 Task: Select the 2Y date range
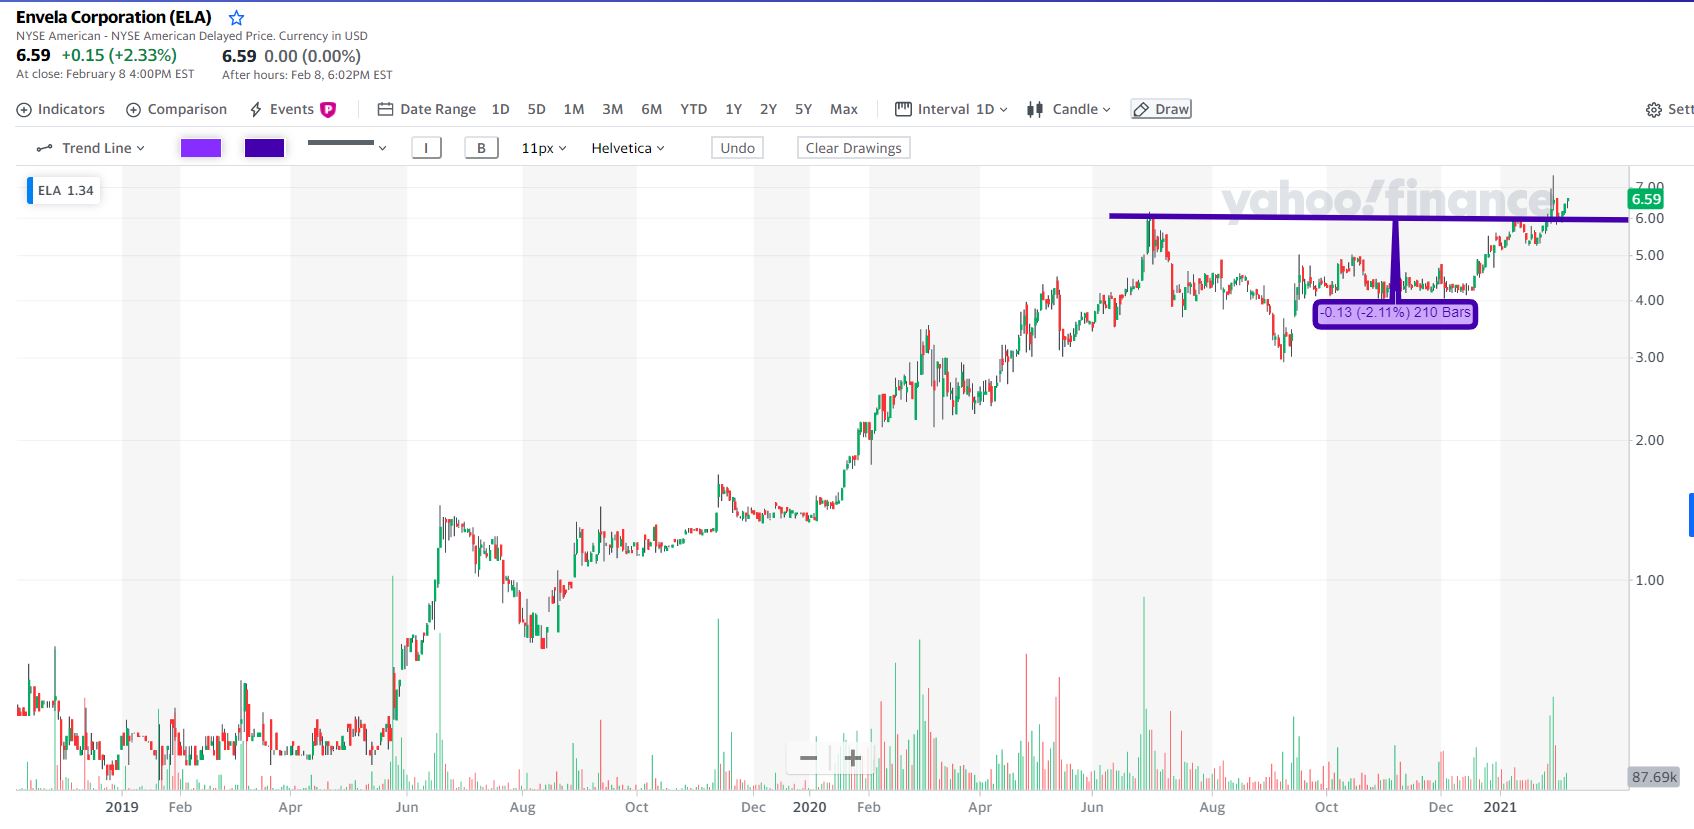[x=769, y=109]
